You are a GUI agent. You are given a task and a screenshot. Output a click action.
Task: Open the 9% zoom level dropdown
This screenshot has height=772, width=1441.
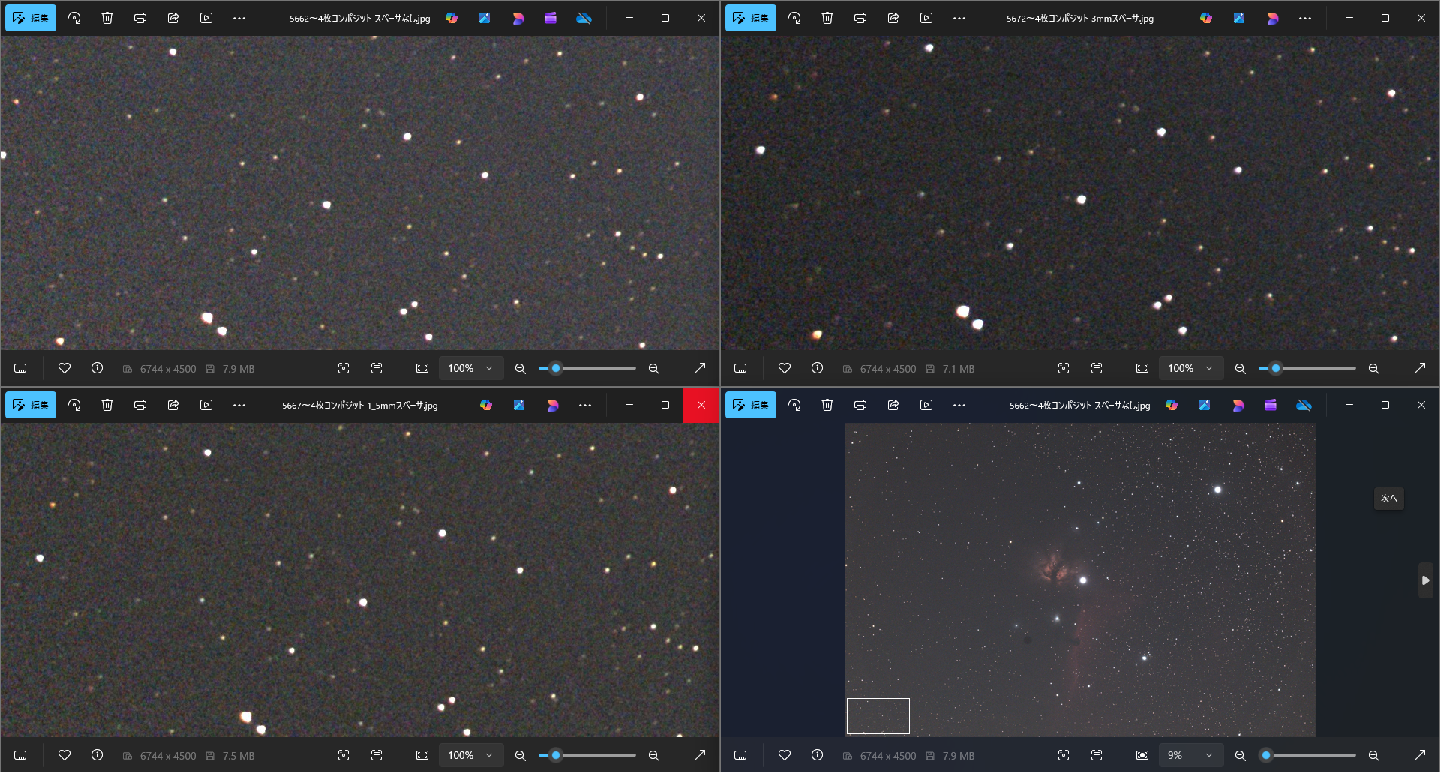[1190, 755]
